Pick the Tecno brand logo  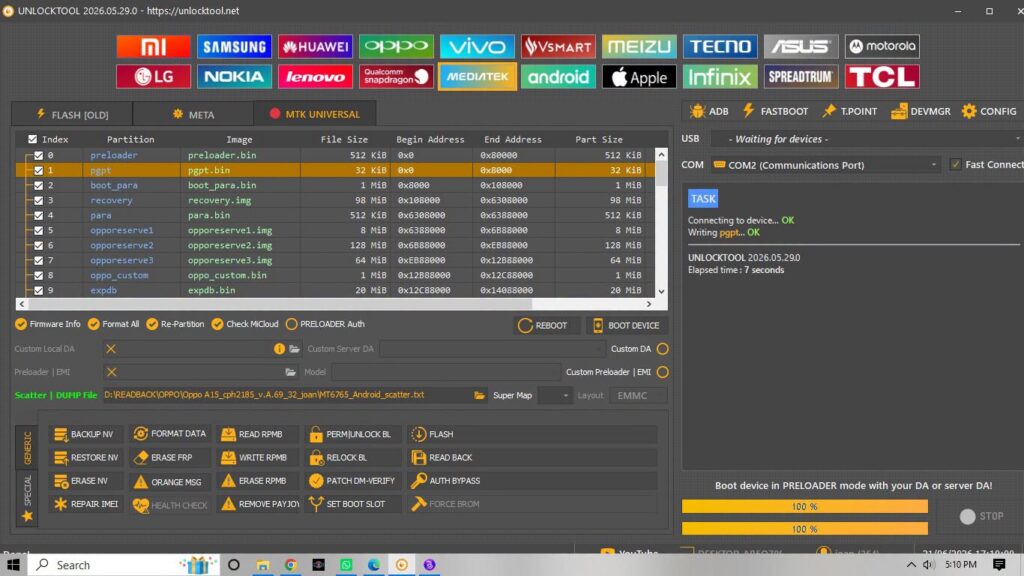[x=720, y=46]
